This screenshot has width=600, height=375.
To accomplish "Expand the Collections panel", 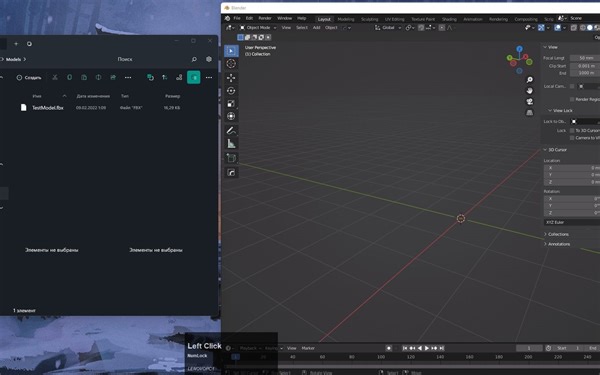I will (x=556, y=234).
